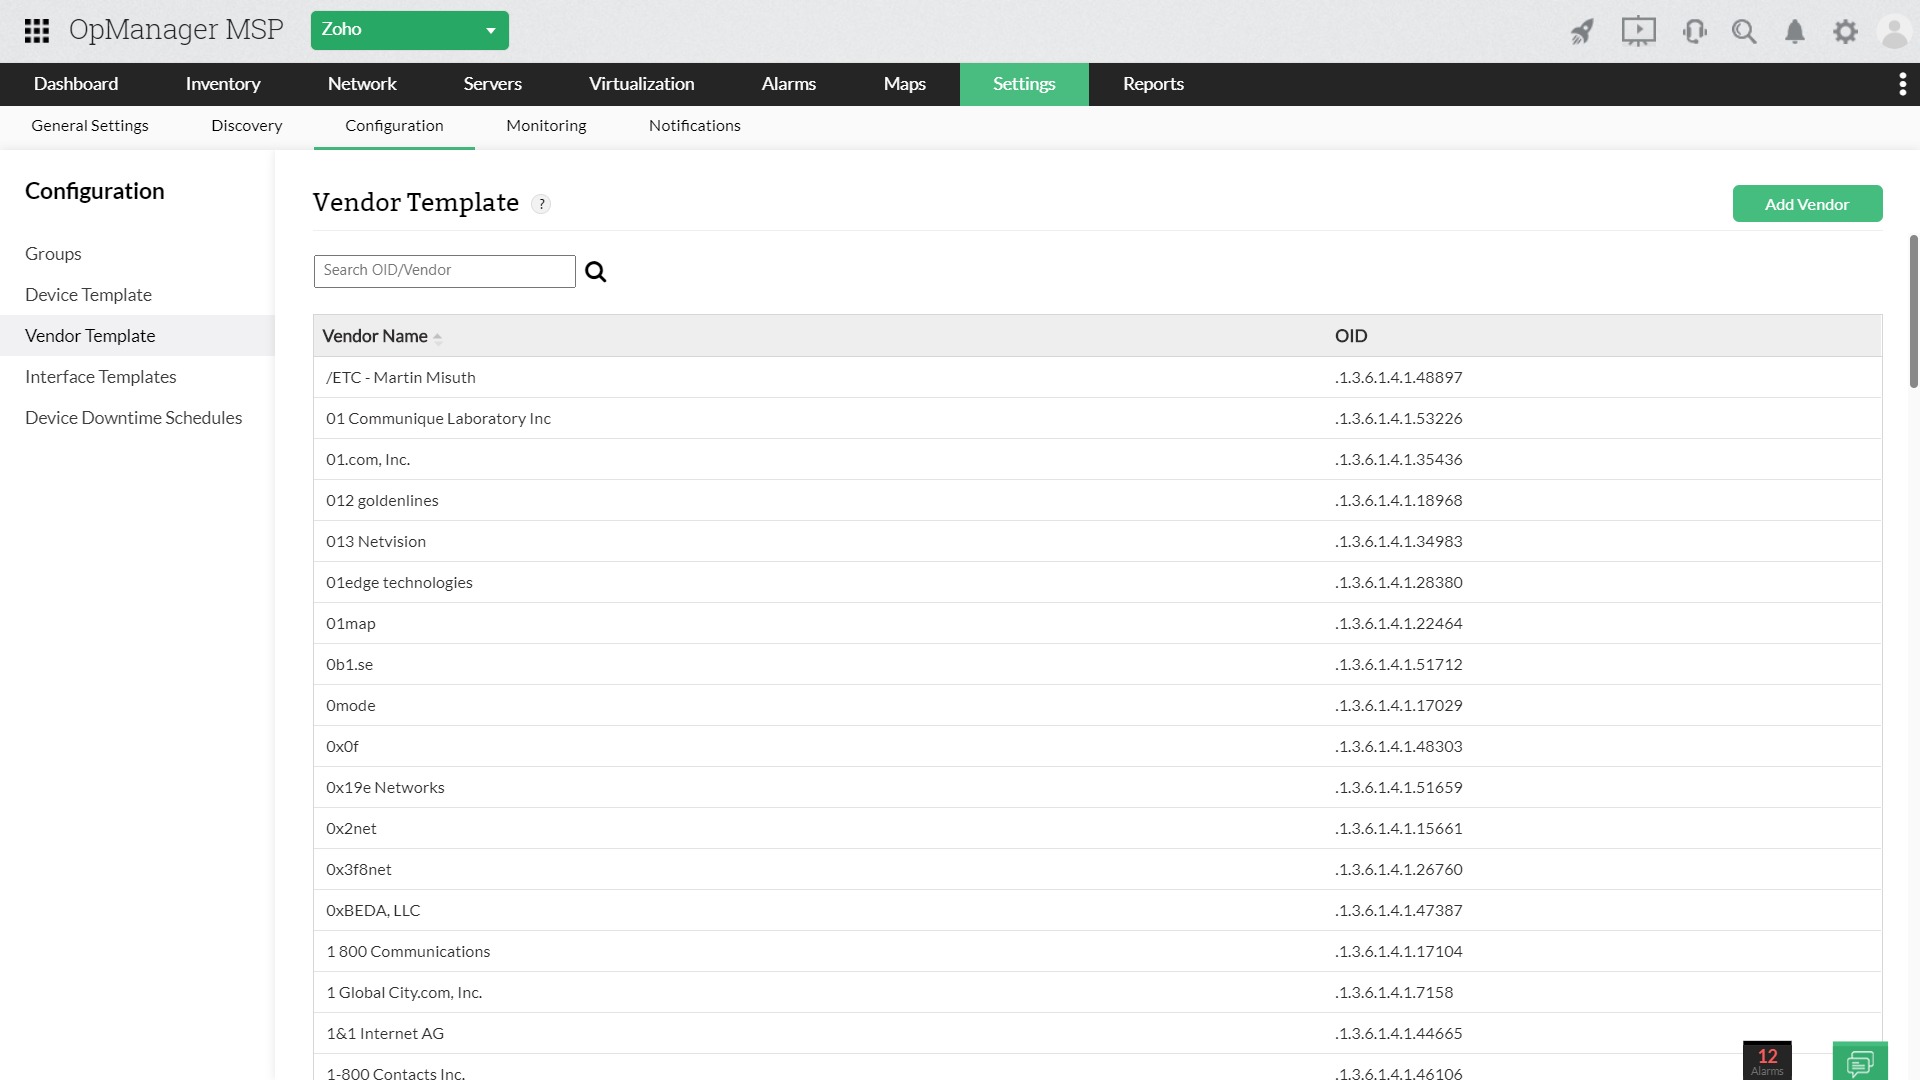This screenshot has width=1920, height=1080.
Task: Open the user profile avatar
Action: 1894,32
